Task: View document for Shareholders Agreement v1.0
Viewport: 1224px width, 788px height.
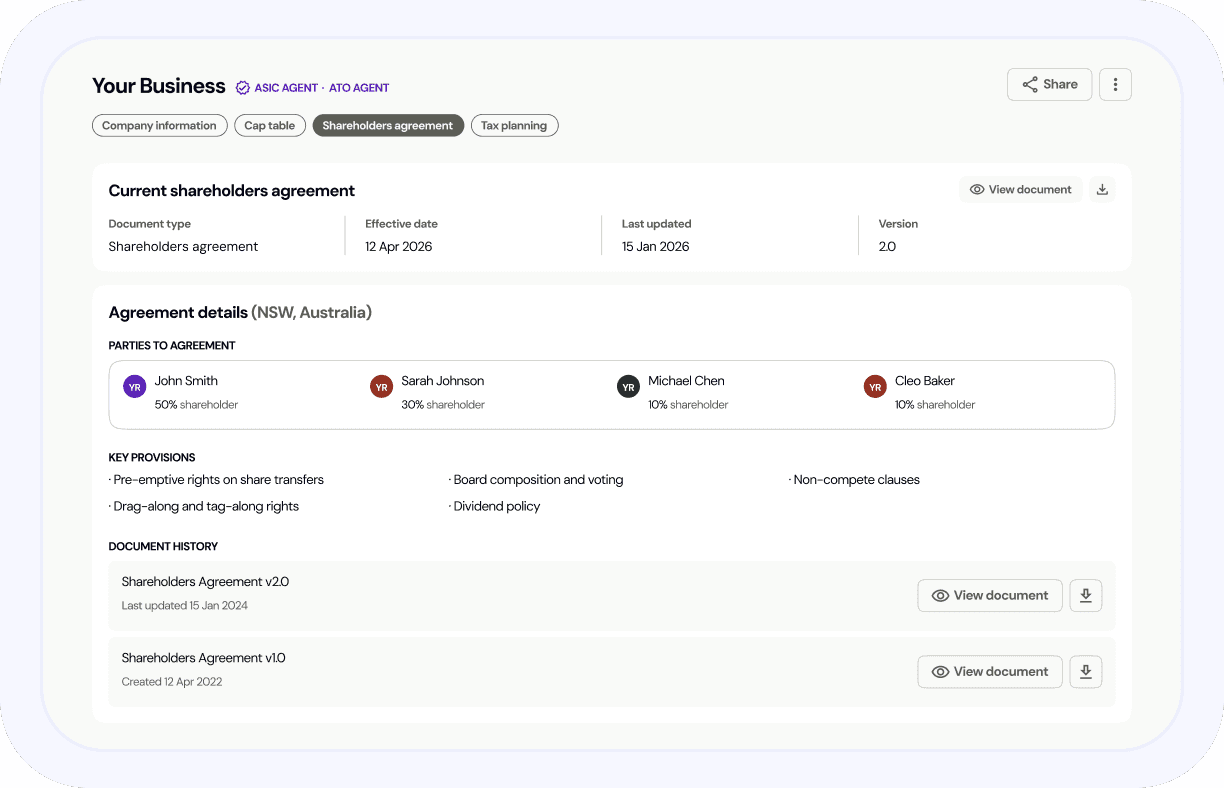Action: pos(989,672)
